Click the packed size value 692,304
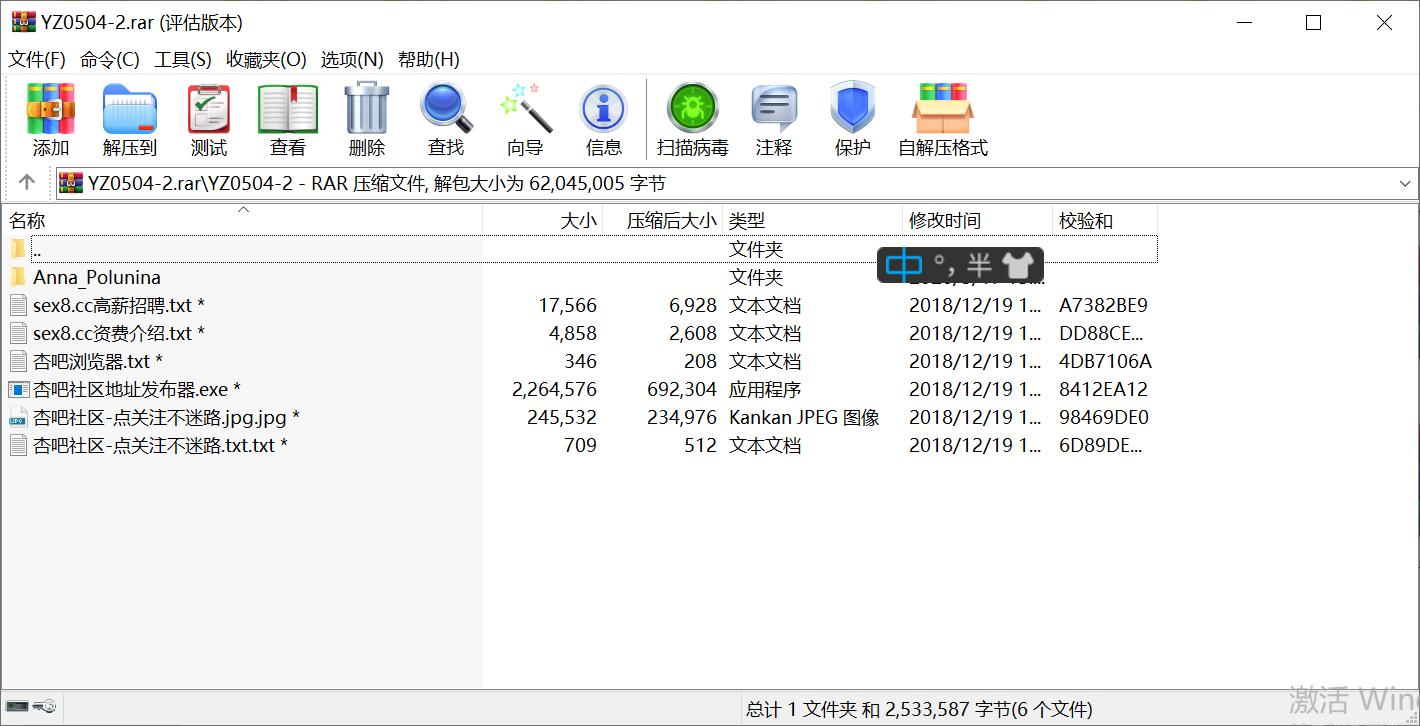The height and width of the screenshot is (726, 1420). 682,389
